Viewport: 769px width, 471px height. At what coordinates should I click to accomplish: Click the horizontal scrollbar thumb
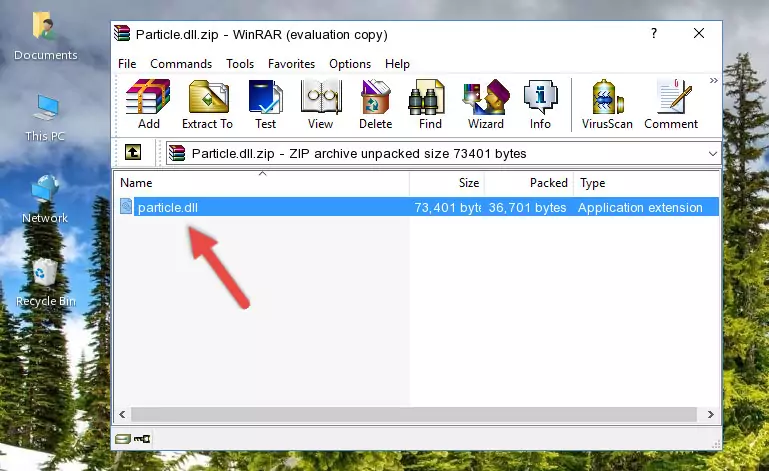click(x=413, y=415)
